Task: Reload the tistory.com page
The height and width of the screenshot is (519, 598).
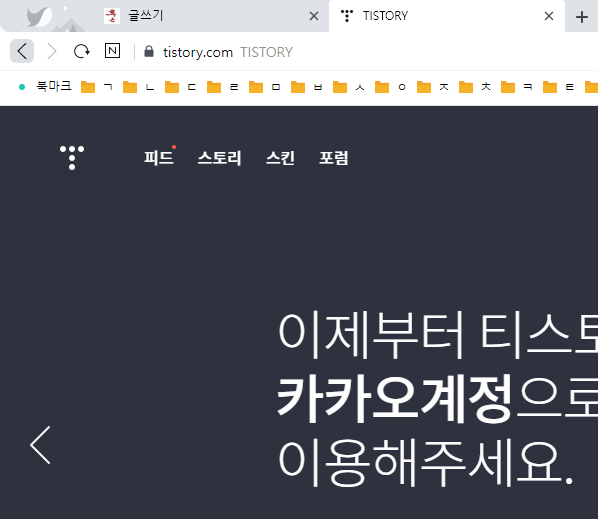Action: tap(82, 51)
